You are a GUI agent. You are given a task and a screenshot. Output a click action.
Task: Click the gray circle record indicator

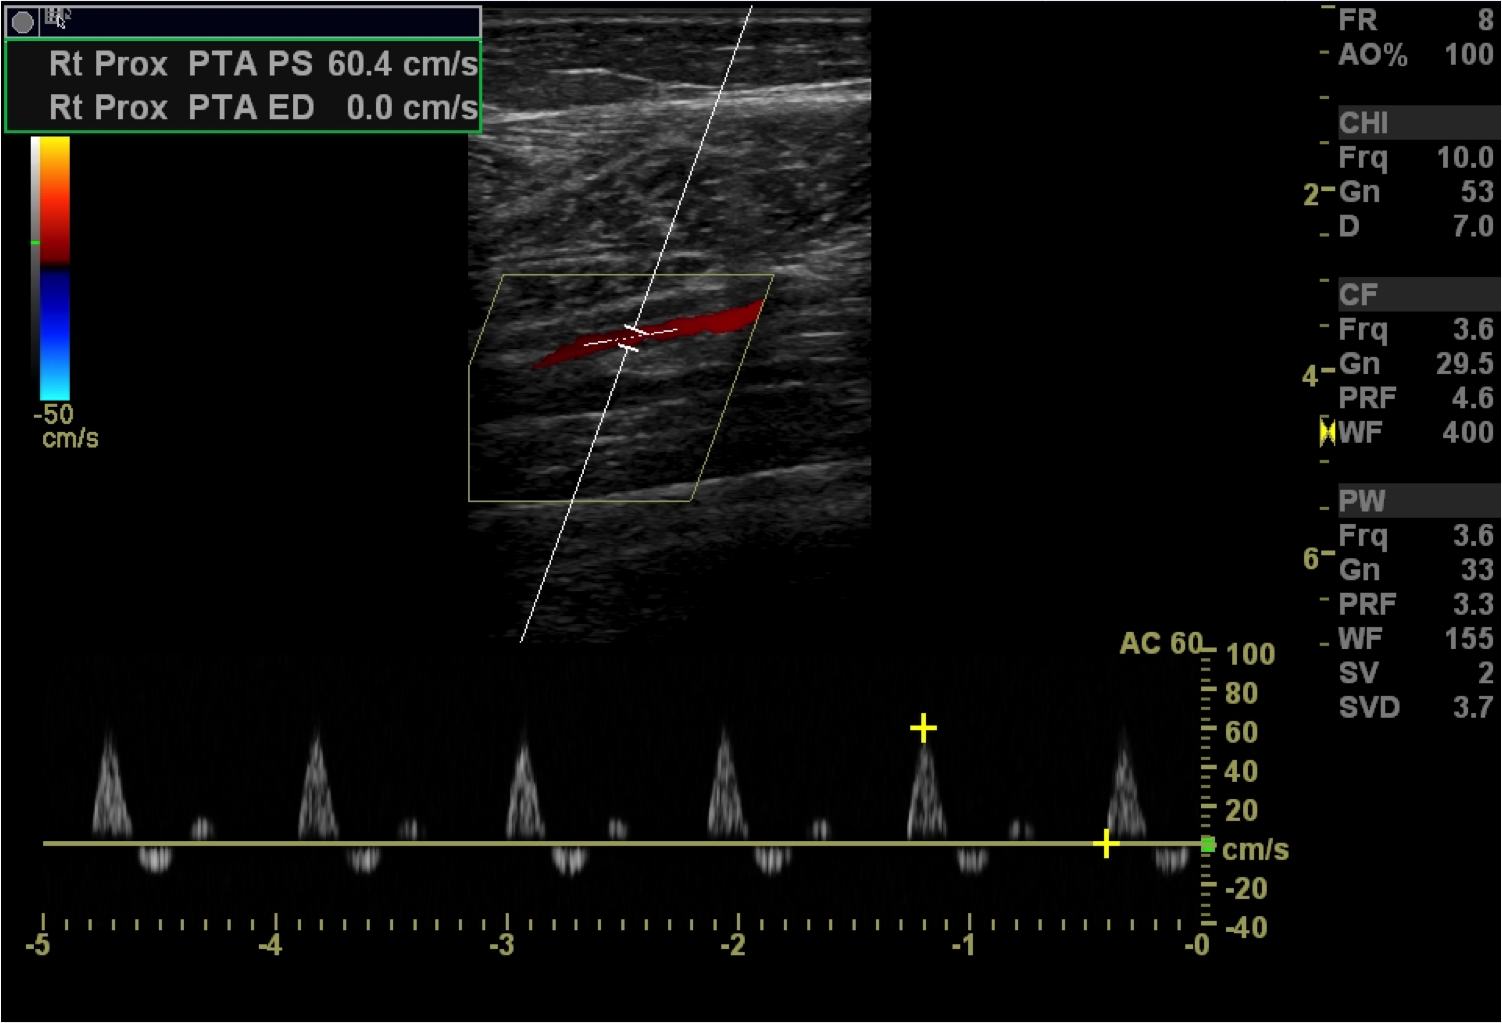[22, 21]
